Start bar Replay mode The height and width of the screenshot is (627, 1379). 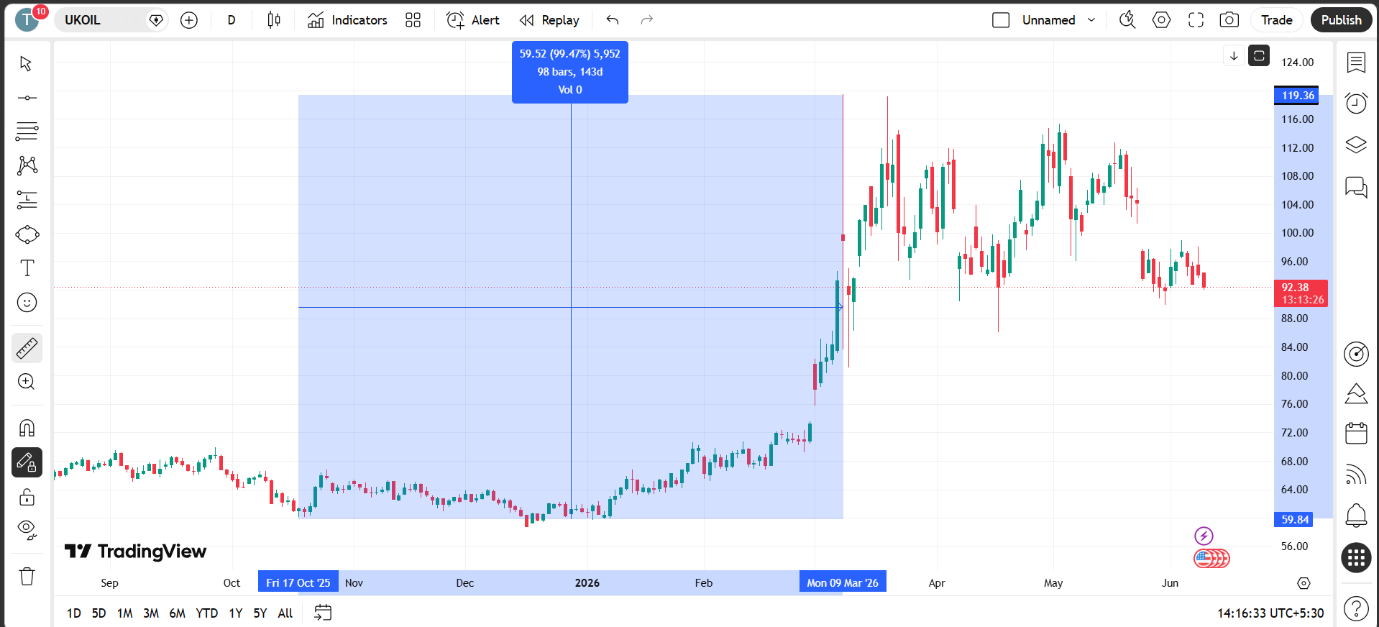(x=549, y=20)
